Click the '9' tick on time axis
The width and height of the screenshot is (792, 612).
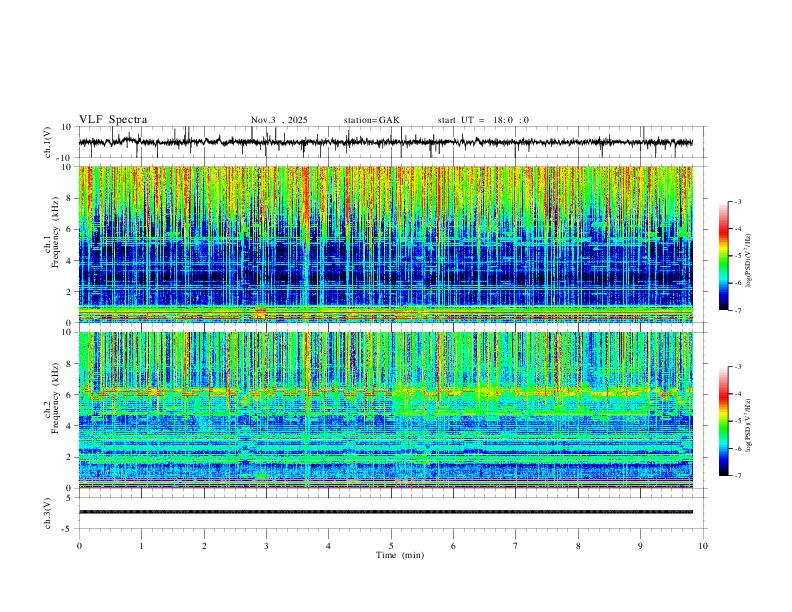tap(640, 546)
